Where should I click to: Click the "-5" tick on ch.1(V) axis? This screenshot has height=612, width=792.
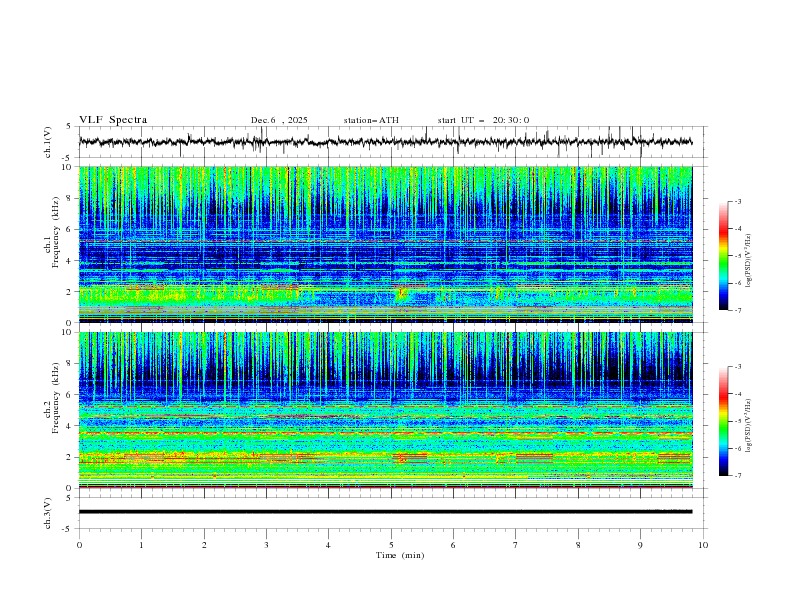(68, 158)
